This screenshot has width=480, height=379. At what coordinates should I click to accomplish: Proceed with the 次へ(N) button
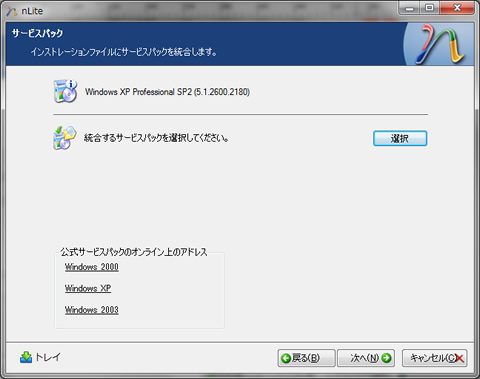366,358
